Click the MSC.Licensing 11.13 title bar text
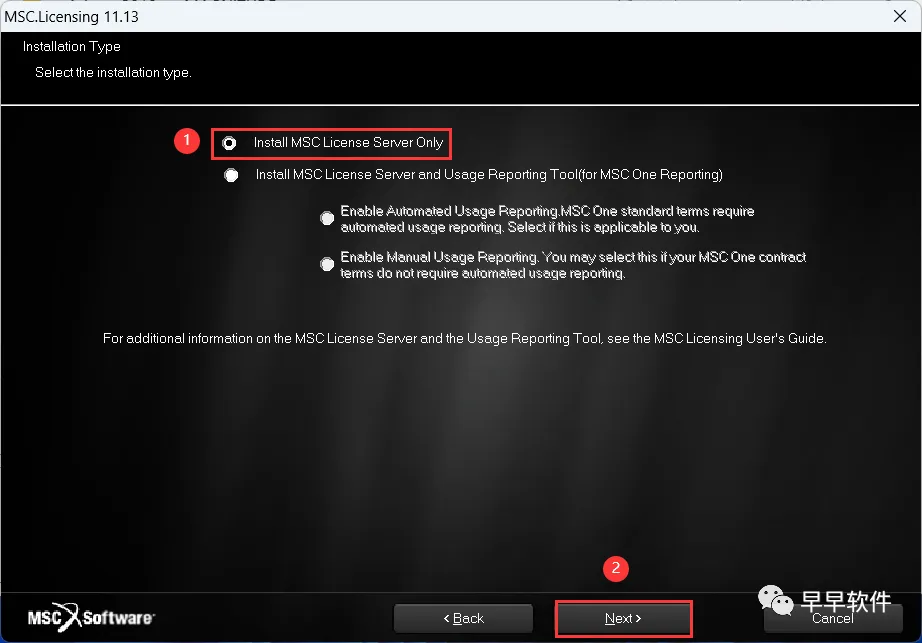The height and width of the screenshot is (643, 922). (72, 16)
